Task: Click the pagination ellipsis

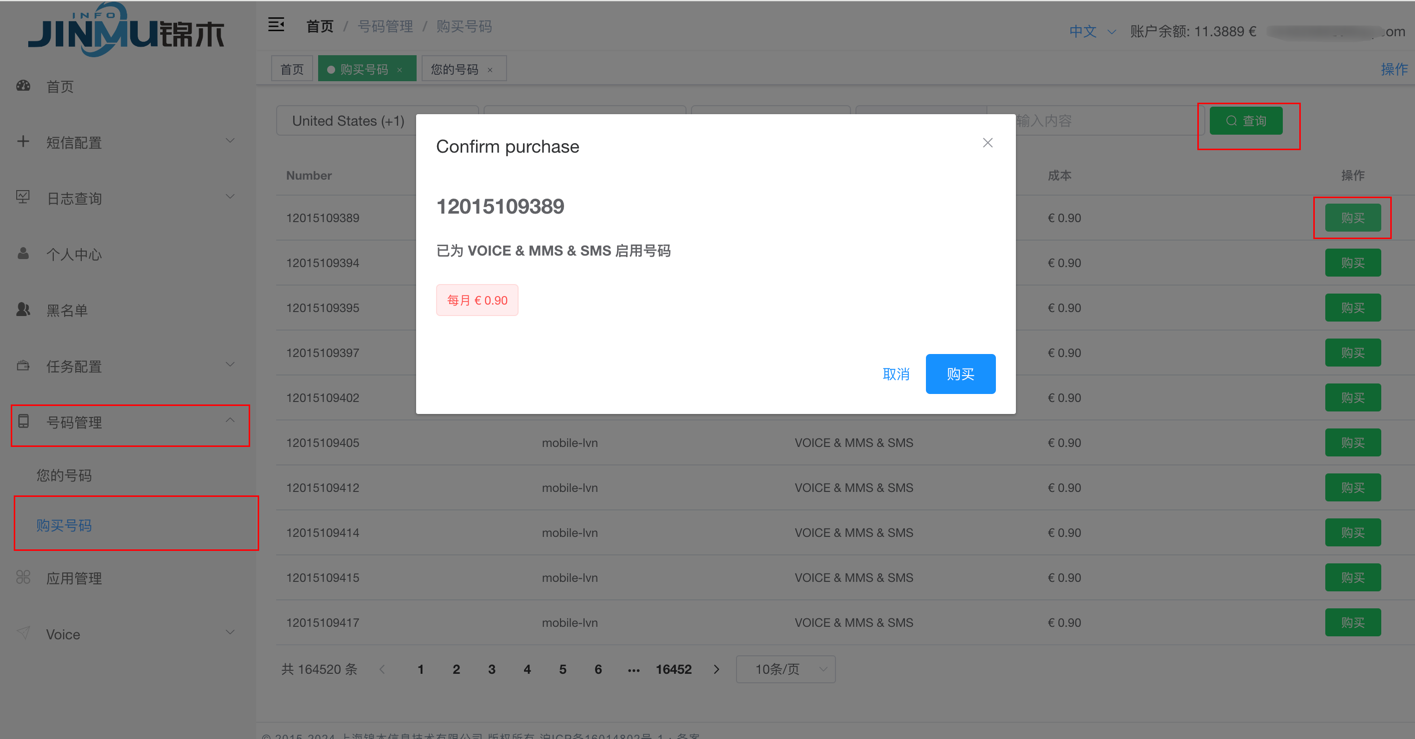Action: (x=633, y=669)
